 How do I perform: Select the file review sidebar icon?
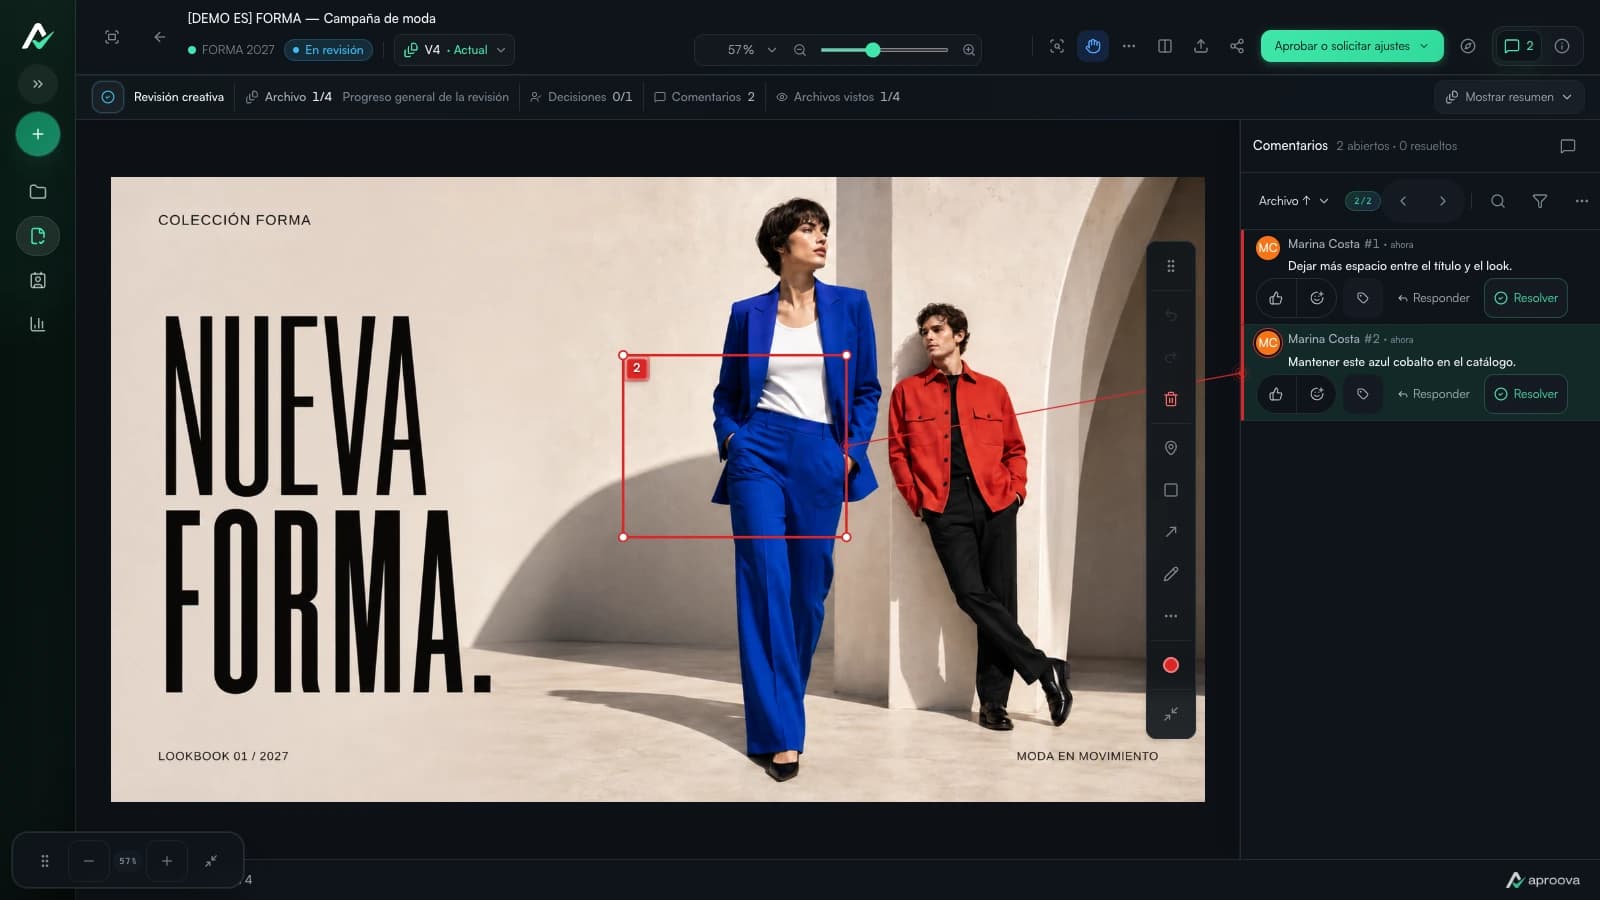coord(38,236)
